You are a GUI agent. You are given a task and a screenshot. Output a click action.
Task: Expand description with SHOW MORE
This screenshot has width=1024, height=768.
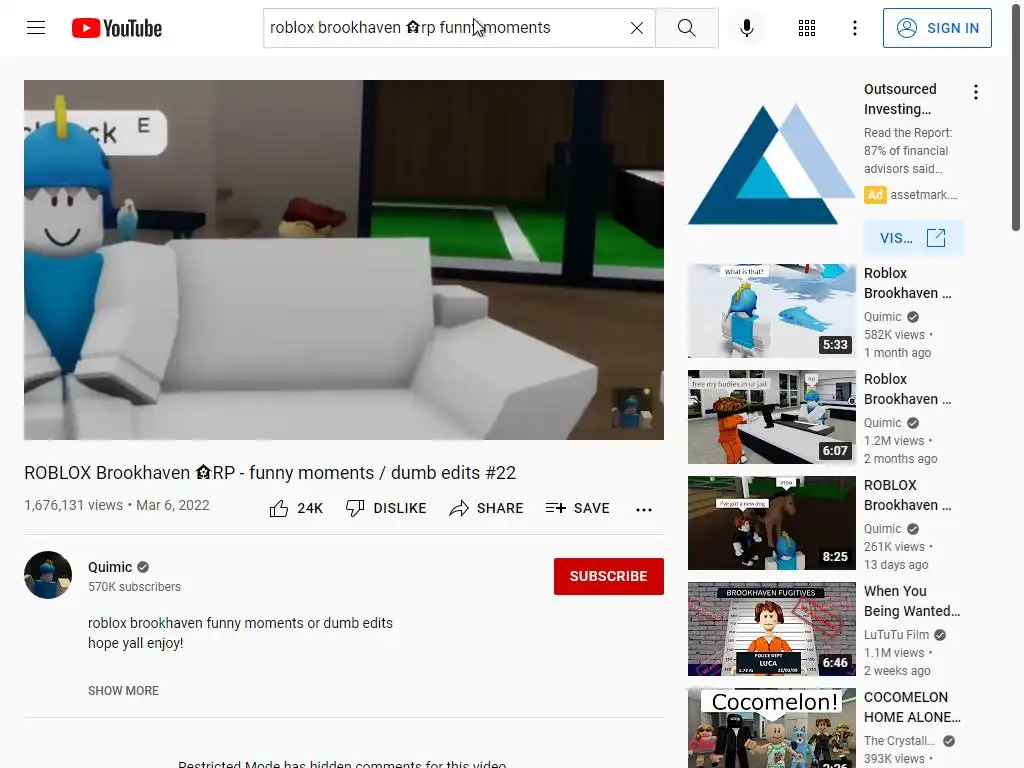(x=123, y=690)
